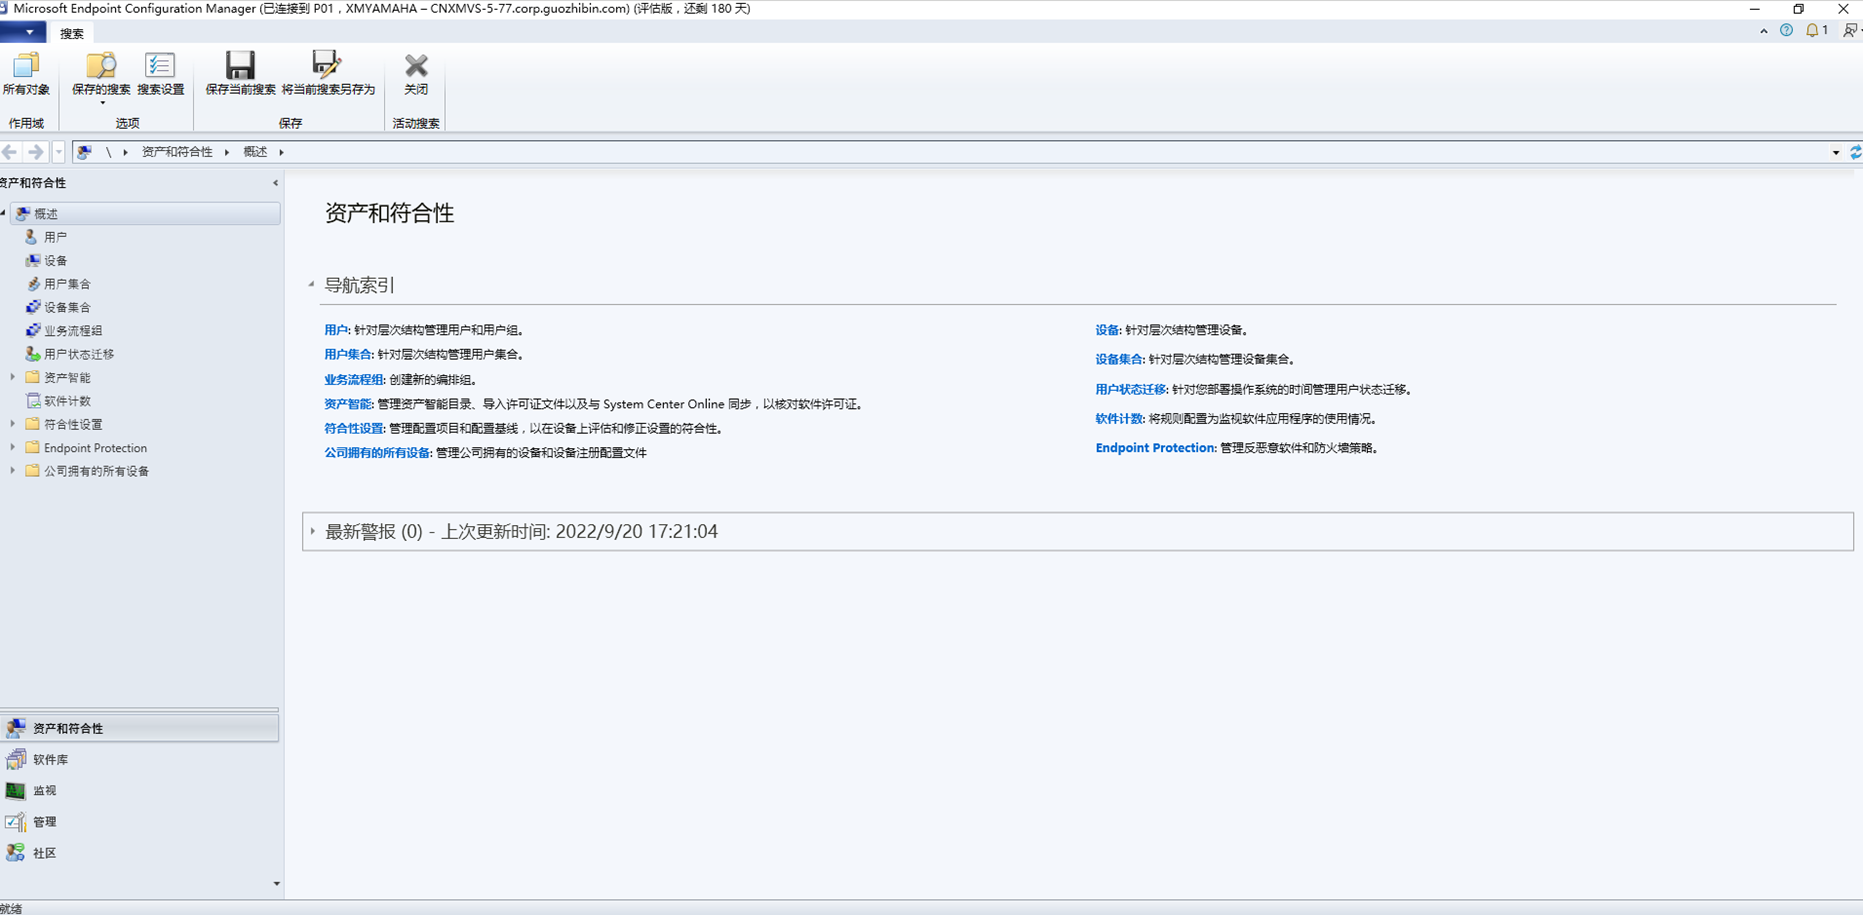Screen dimensions: 1863x915
Task: Open the blue application menu dropdown
Action: pos(23,33)
